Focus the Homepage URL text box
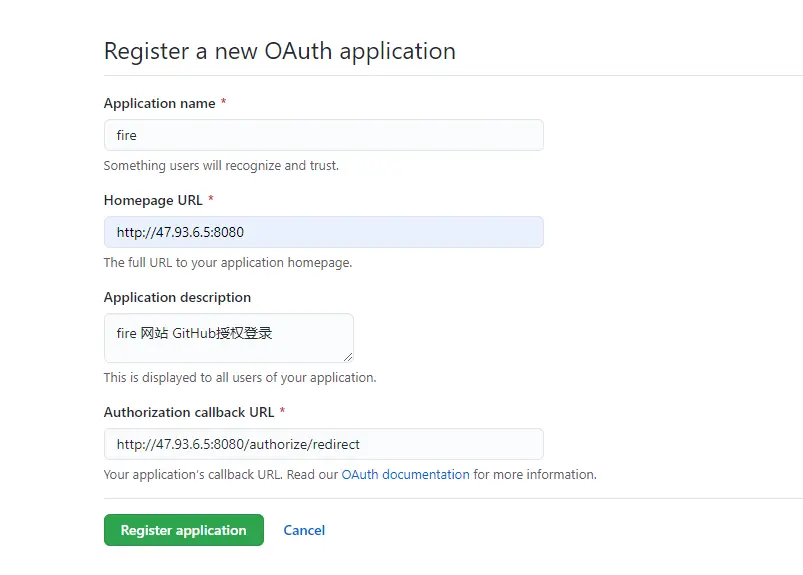The height and width of the screenshot is (575, 803). pyautogui.click(x=323, y=232)
